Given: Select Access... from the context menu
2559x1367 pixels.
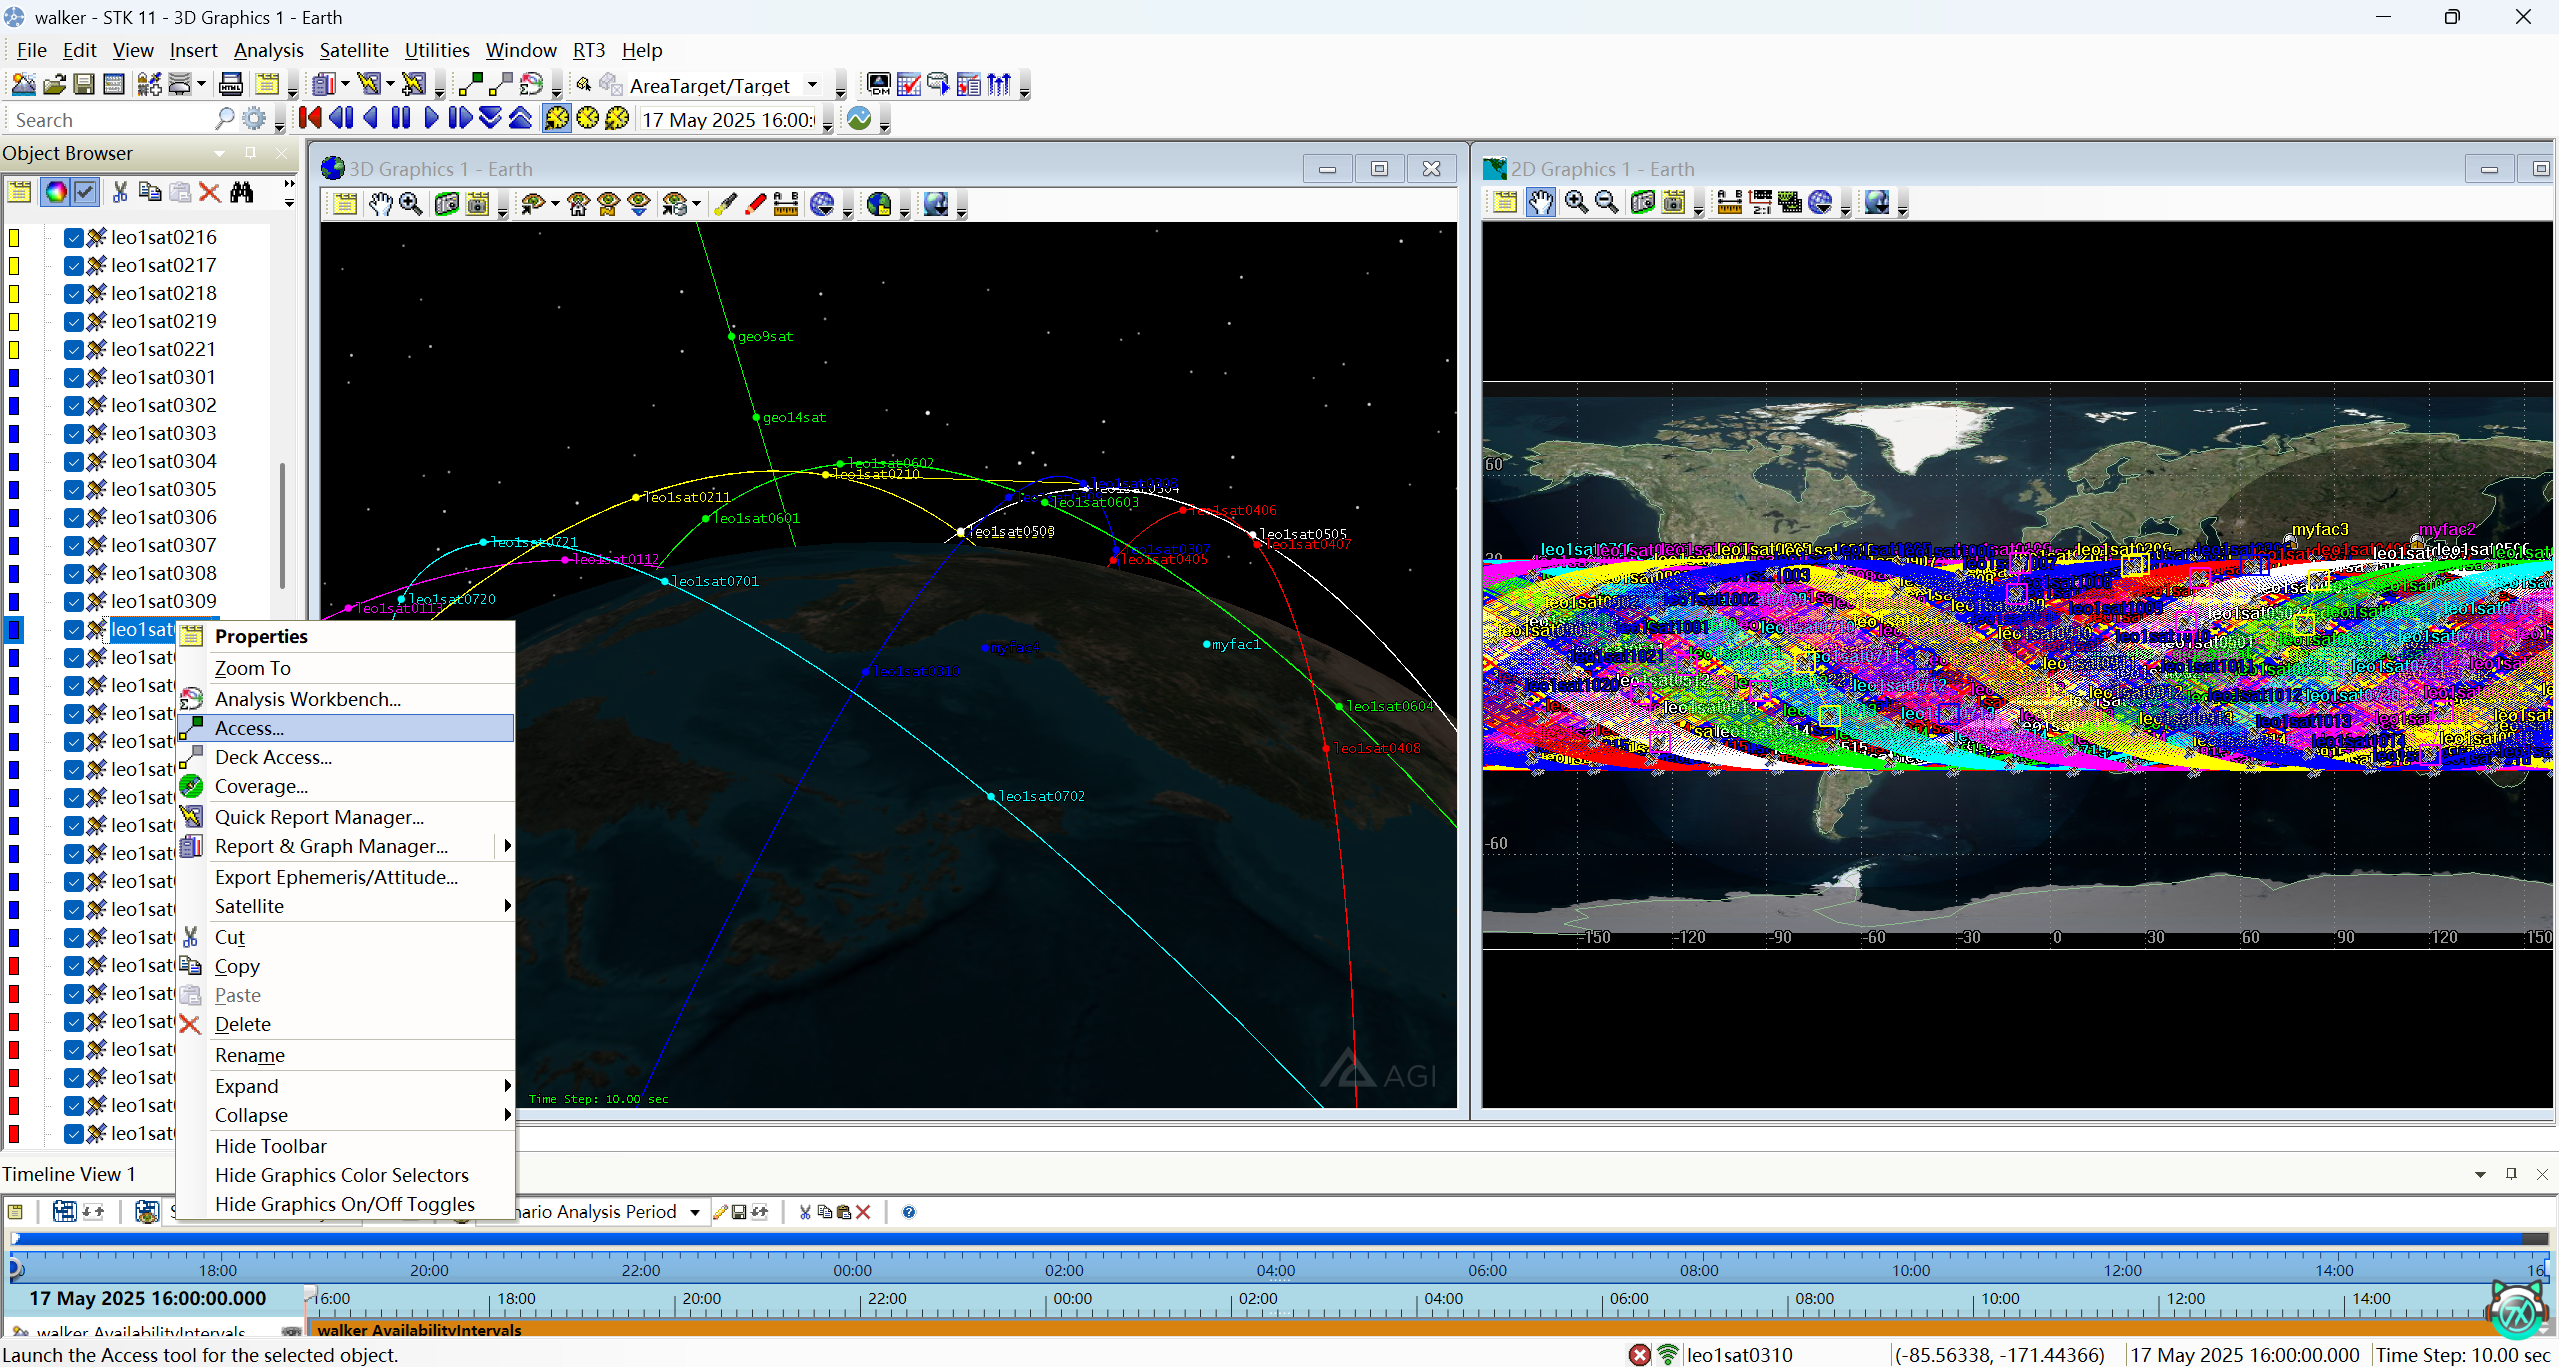Looking at the screenshot, I should point(250,728).
